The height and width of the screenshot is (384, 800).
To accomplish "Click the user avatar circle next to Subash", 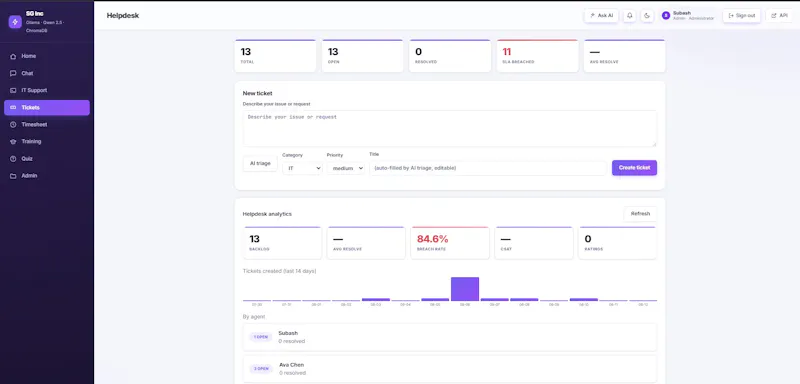I will click(x=666, y=16).
